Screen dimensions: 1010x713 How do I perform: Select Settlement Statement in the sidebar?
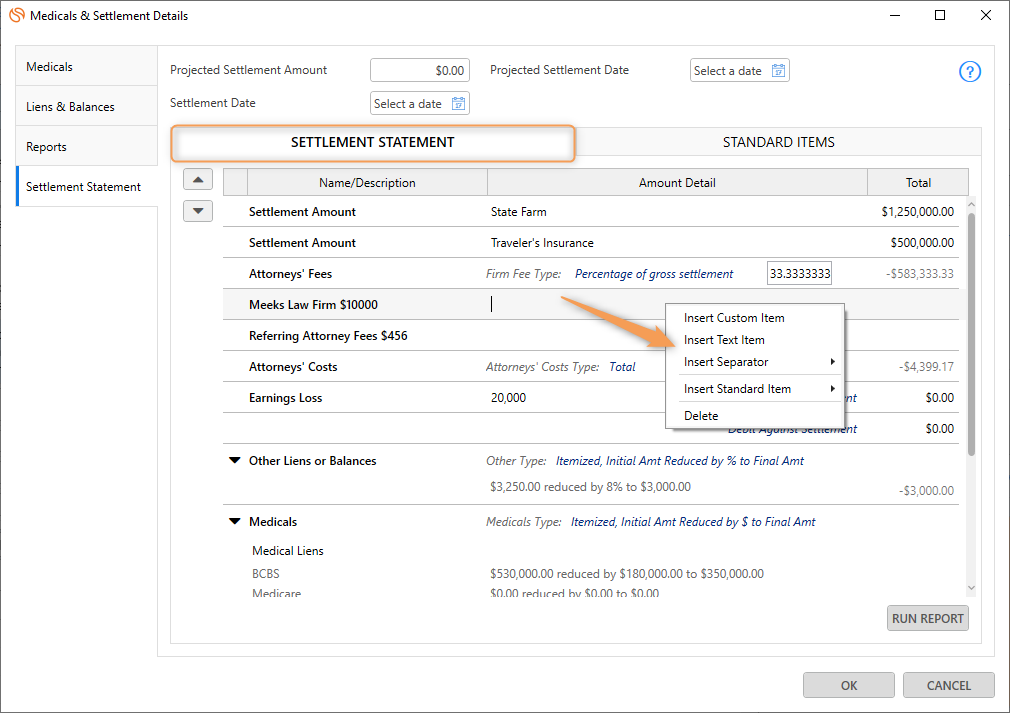tap(86, 186)
